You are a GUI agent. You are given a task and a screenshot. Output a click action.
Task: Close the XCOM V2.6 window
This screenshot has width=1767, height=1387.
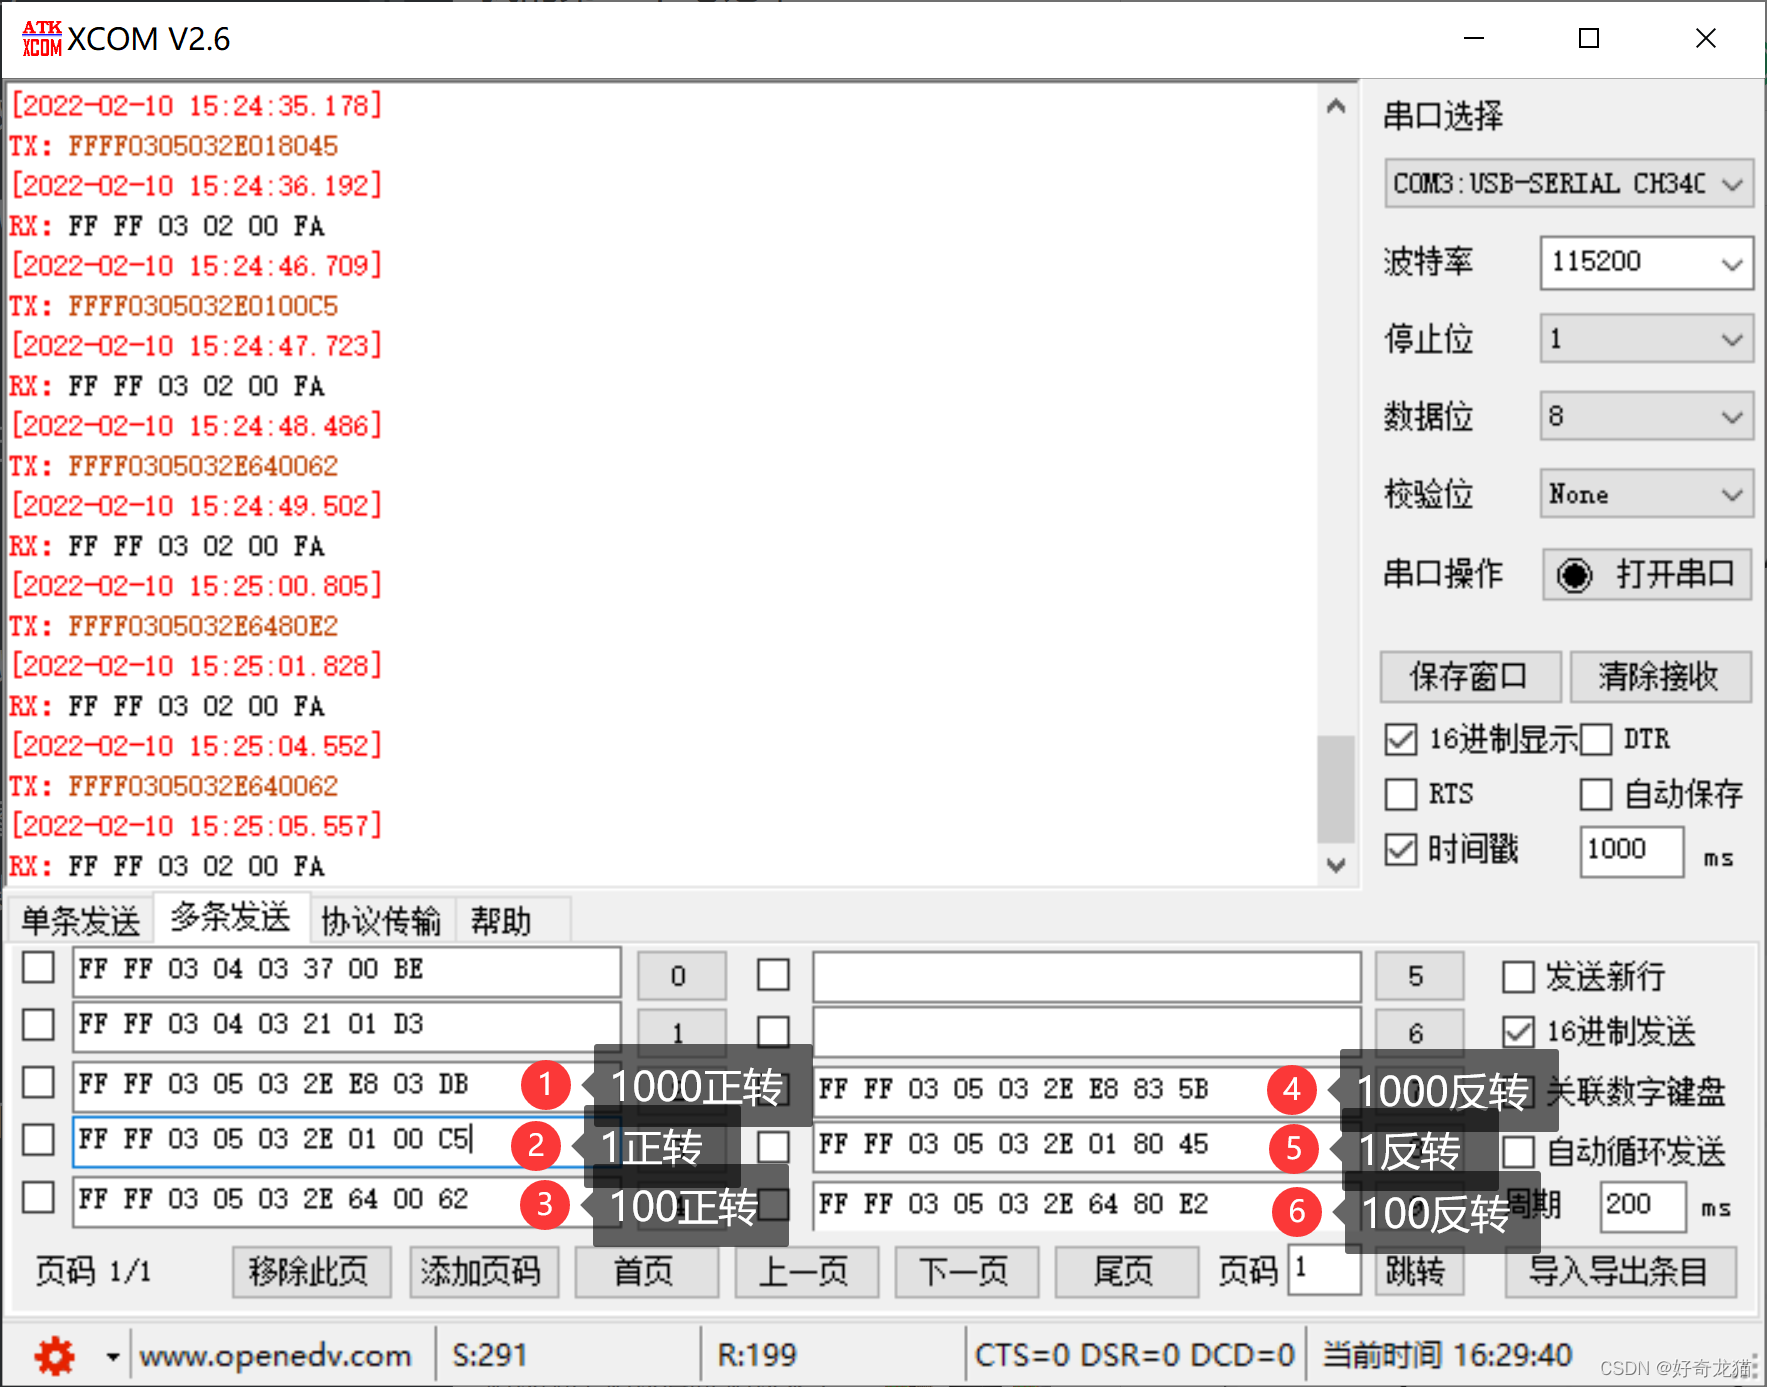(x=1706, y=39)
